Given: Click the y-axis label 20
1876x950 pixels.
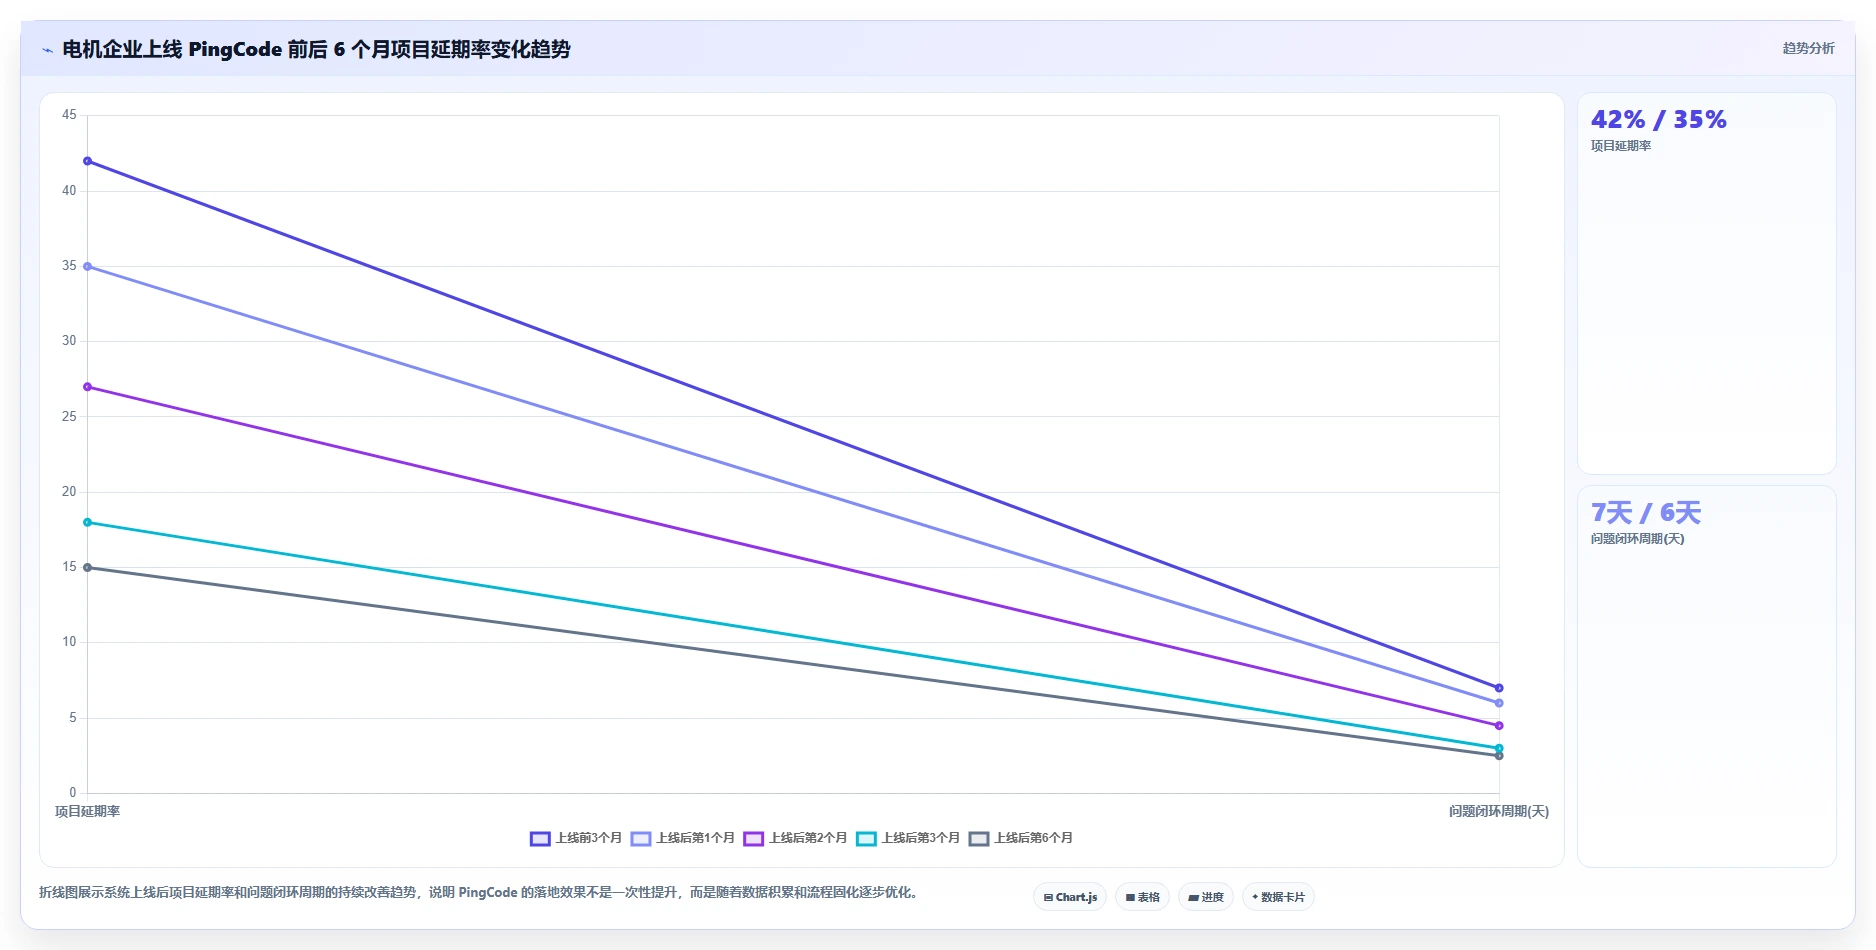Looking at the screenshot, I should tap(69, 491).
